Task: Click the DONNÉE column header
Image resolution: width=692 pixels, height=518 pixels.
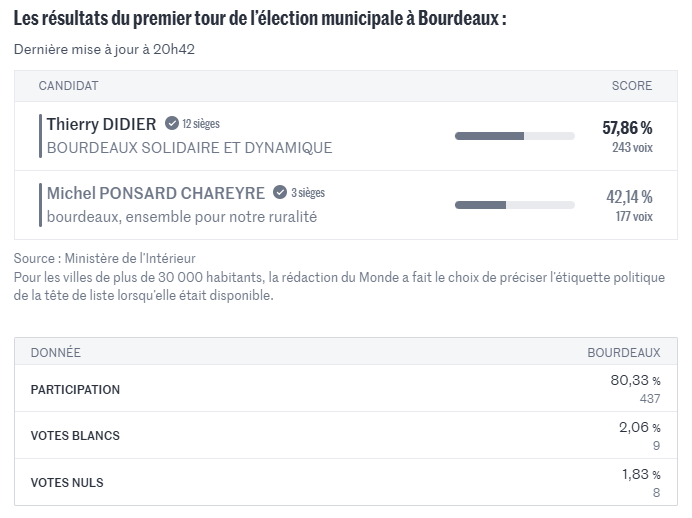Action: (56, 353)
